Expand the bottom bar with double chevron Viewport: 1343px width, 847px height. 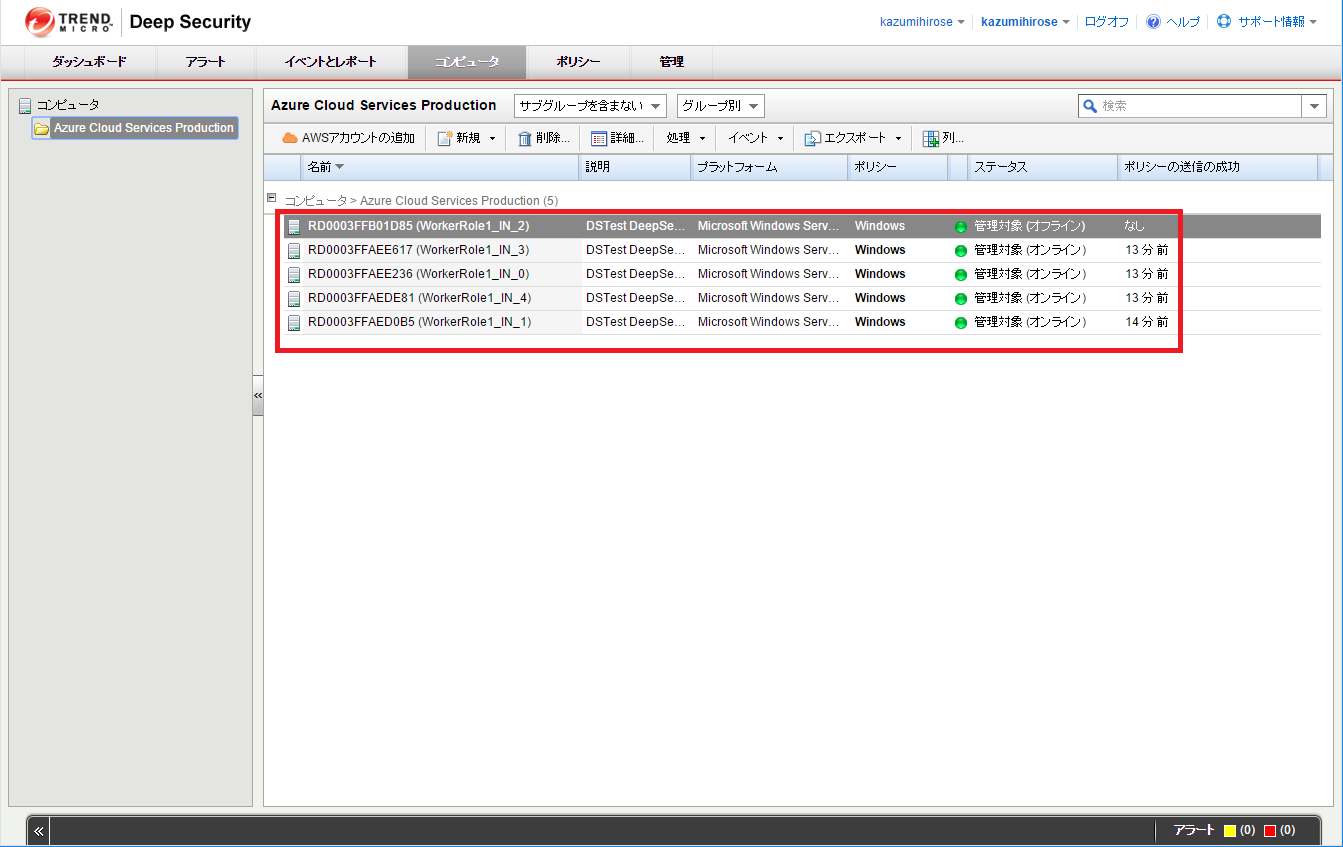38,831
